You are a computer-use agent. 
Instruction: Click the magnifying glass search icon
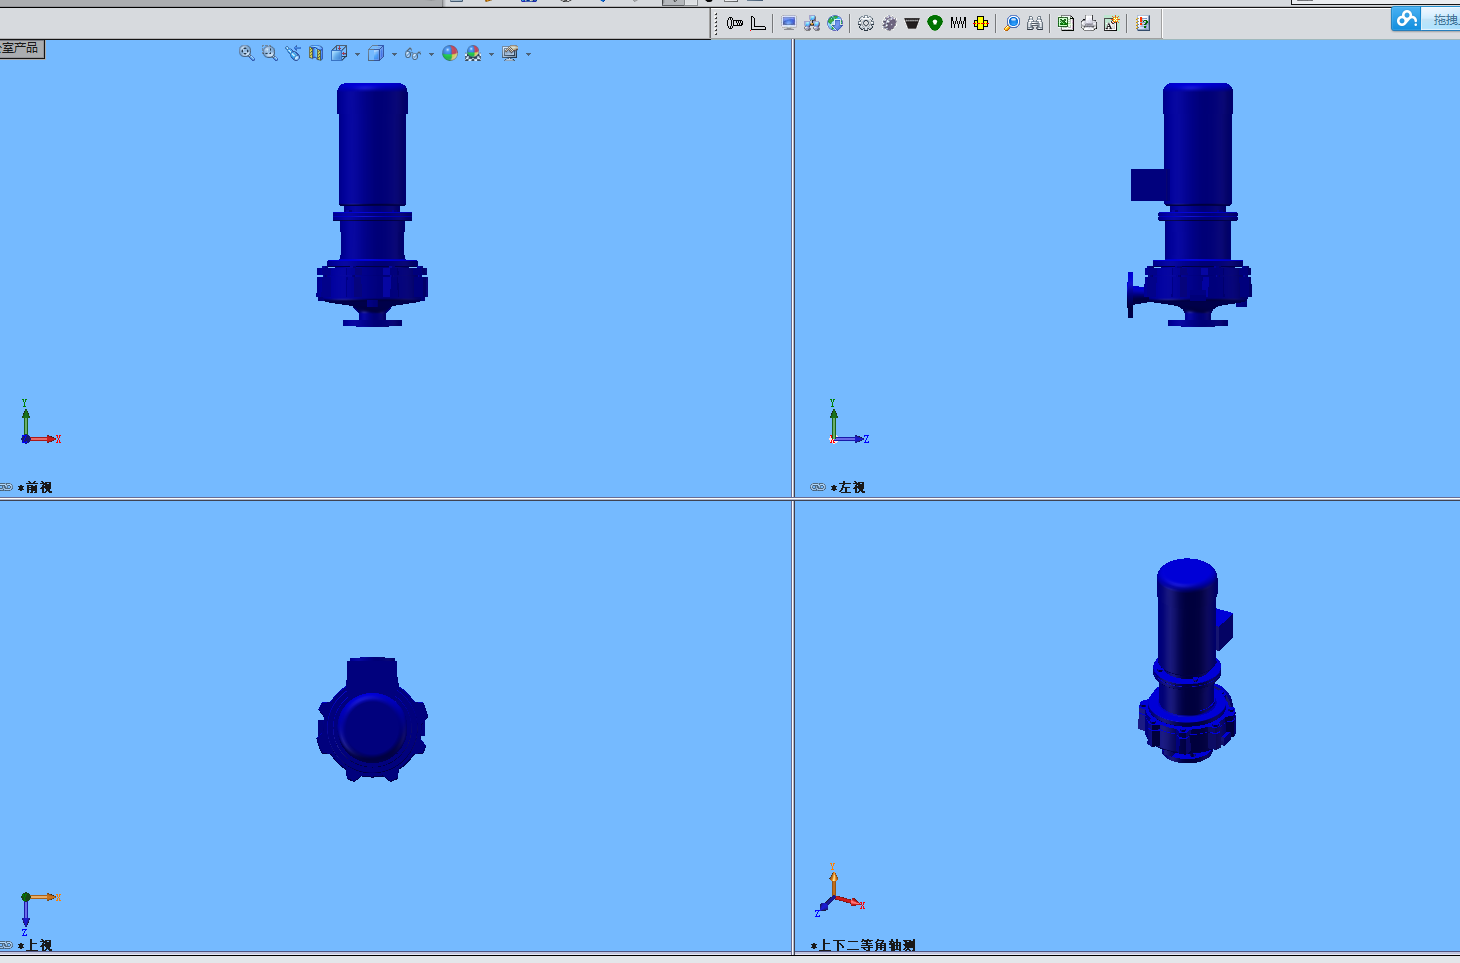[x=1012, y=23]
